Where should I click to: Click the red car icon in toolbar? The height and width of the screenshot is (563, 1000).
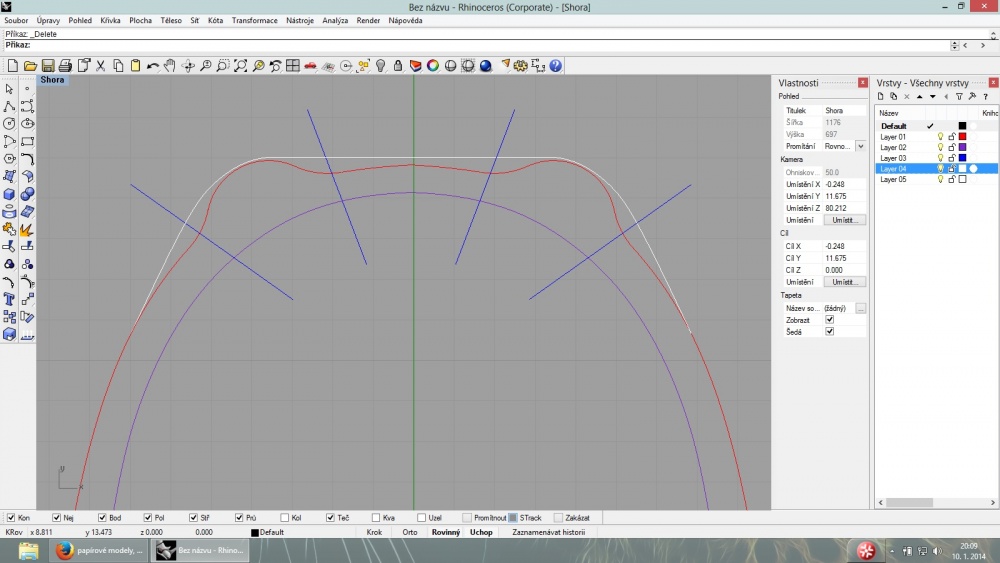(311, 66)
